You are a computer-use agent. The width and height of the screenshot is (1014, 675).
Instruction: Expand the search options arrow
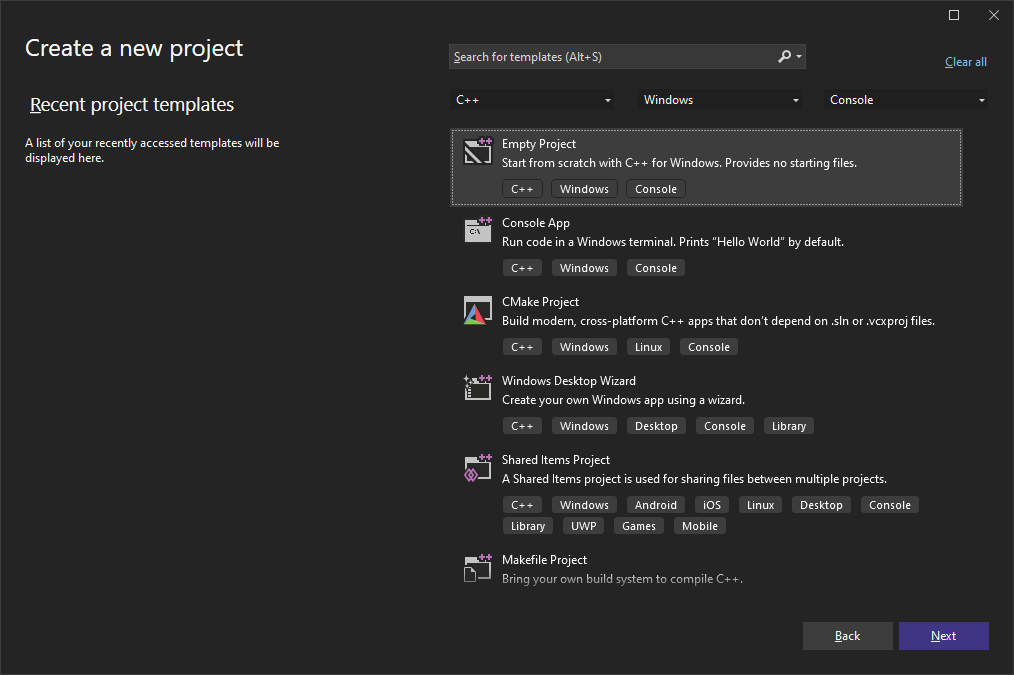799,57
